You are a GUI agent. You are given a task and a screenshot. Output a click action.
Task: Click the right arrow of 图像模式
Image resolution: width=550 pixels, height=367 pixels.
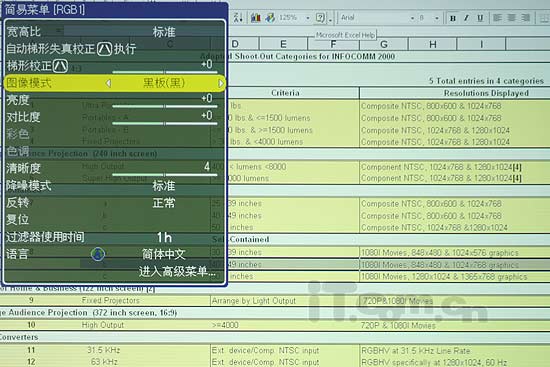(221, 84)
